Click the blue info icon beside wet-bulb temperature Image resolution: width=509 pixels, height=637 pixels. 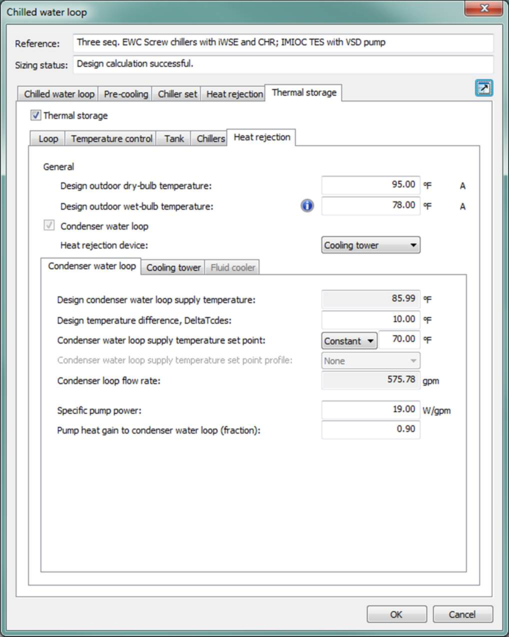click(x=307, y=206)
